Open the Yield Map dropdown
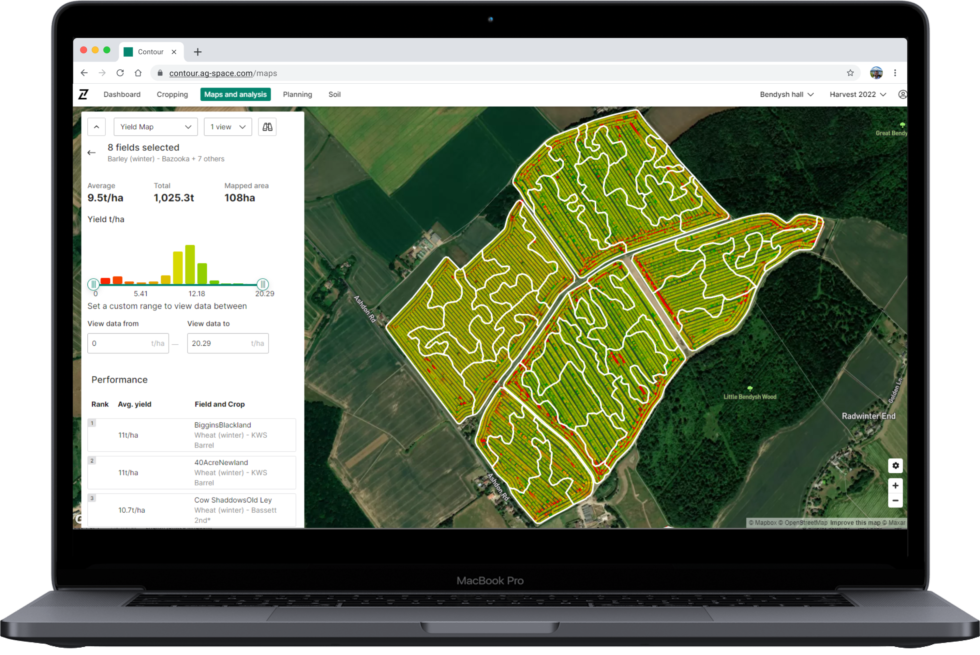The width and height of the screenshot is (980, 655). (154, 126)
